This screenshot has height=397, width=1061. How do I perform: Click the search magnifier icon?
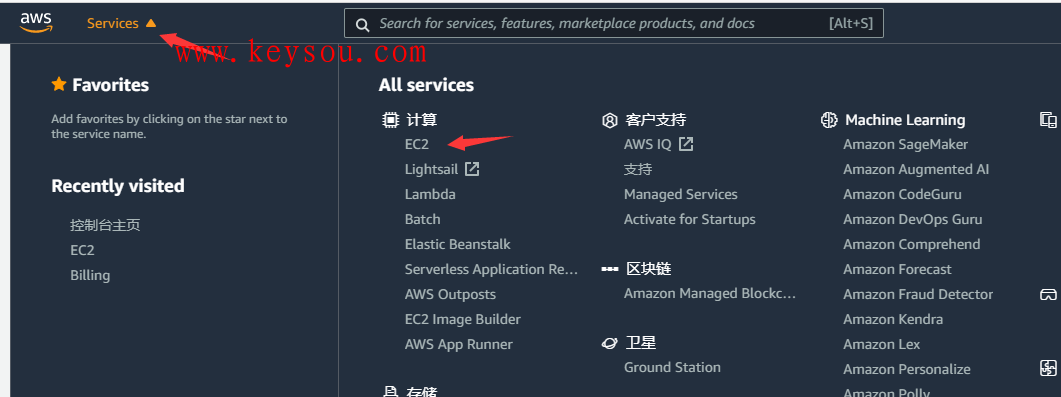click(x=363, y=25)
